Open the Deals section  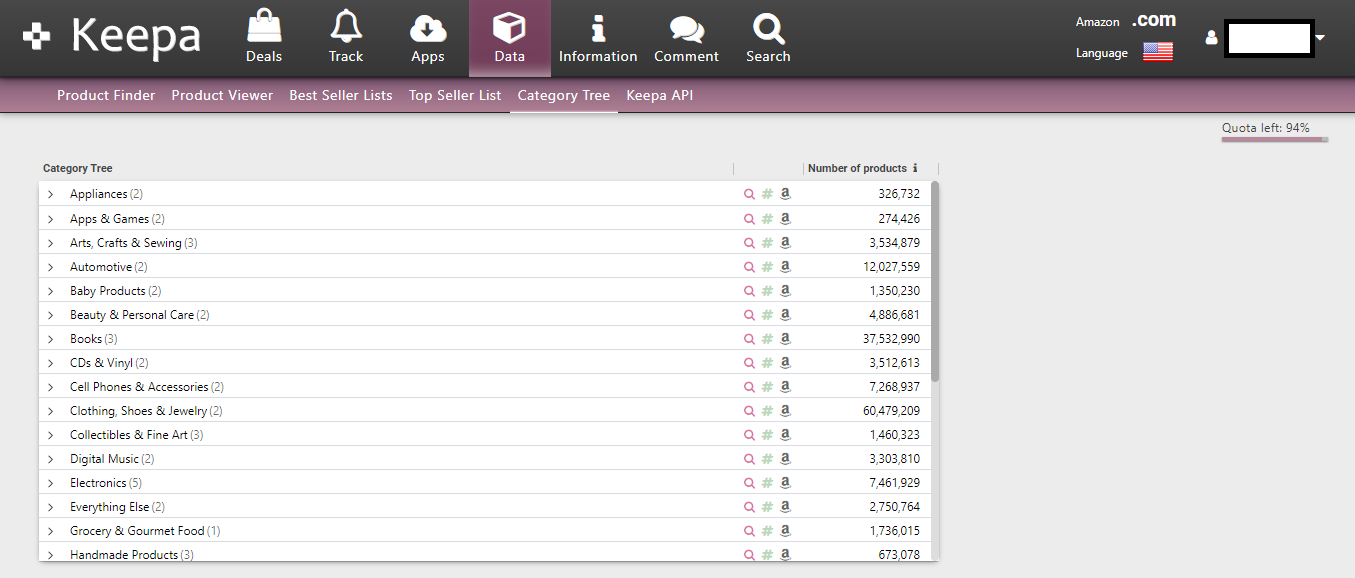(264, 38)
